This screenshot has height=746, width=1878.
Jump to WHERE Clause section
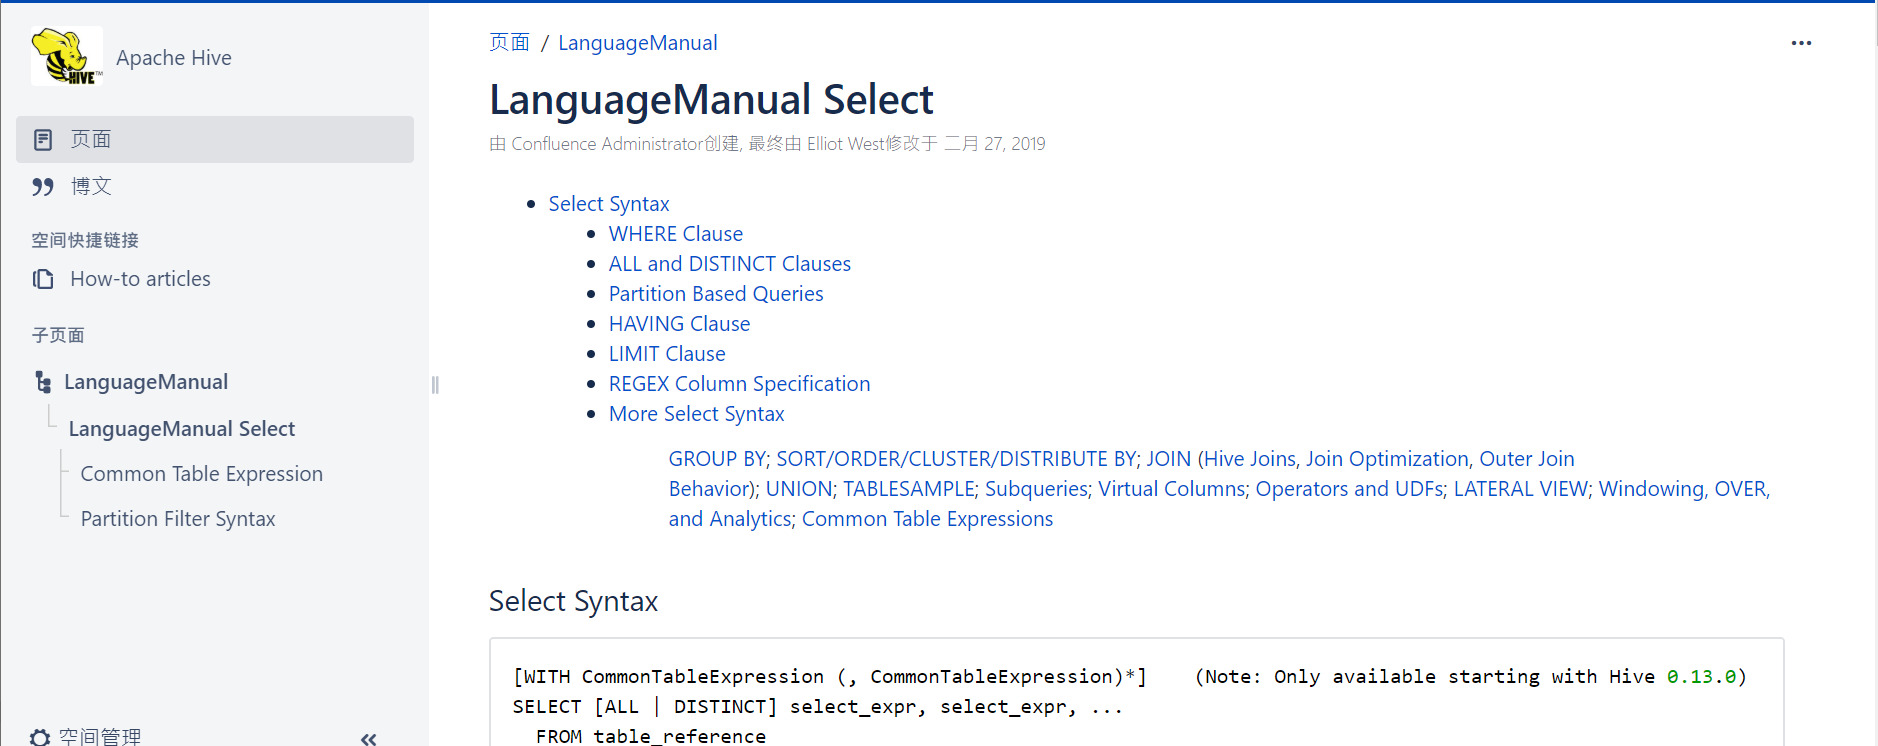point(675,234)
